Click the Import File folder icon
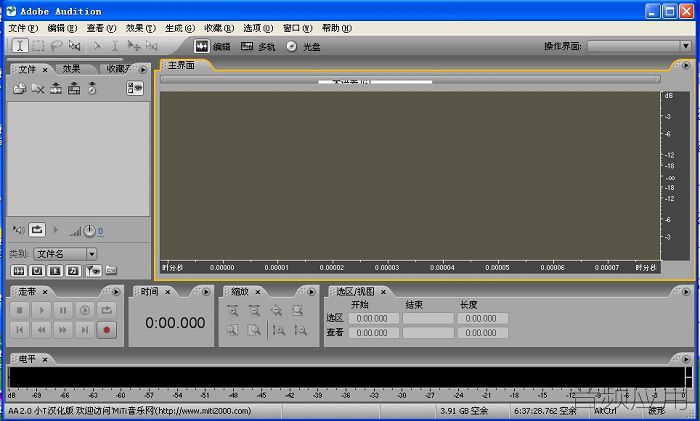 coord(19,88)
